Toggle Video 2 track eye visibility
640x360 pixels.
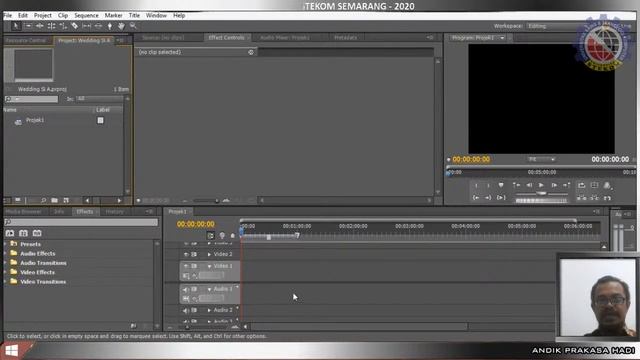(186, 254)
